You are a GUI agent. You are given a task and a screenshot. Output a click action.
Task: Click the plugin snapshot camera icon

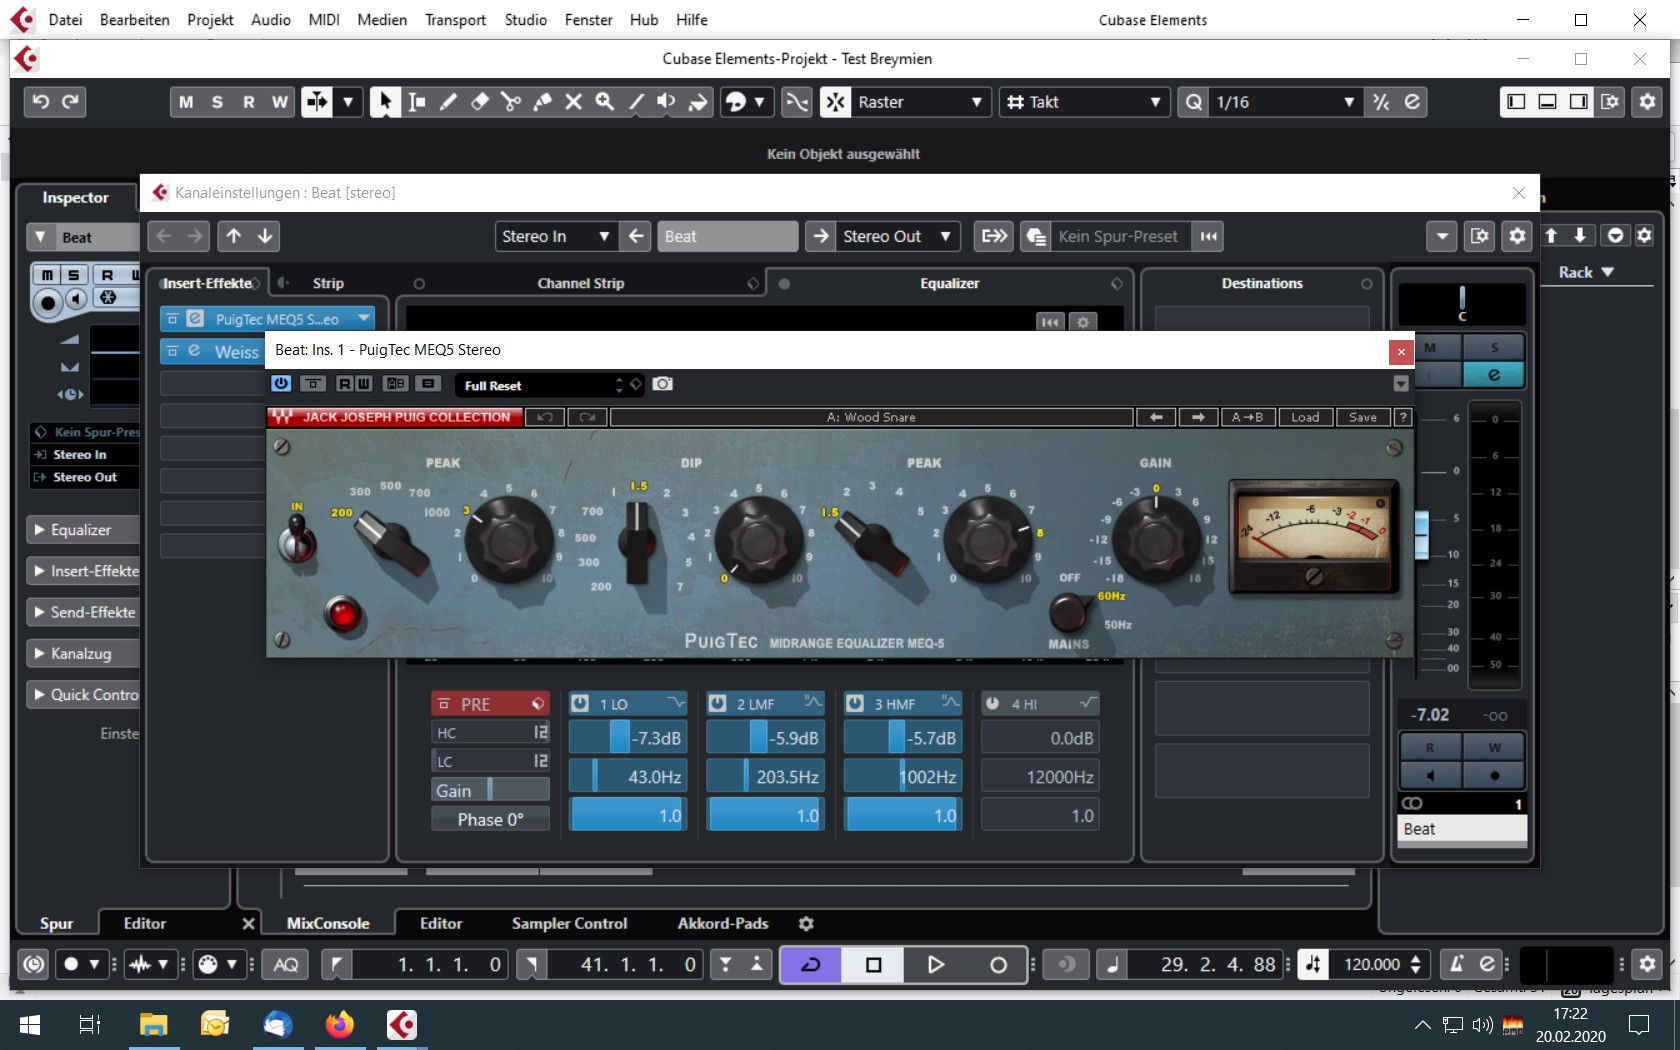(662, 384)
